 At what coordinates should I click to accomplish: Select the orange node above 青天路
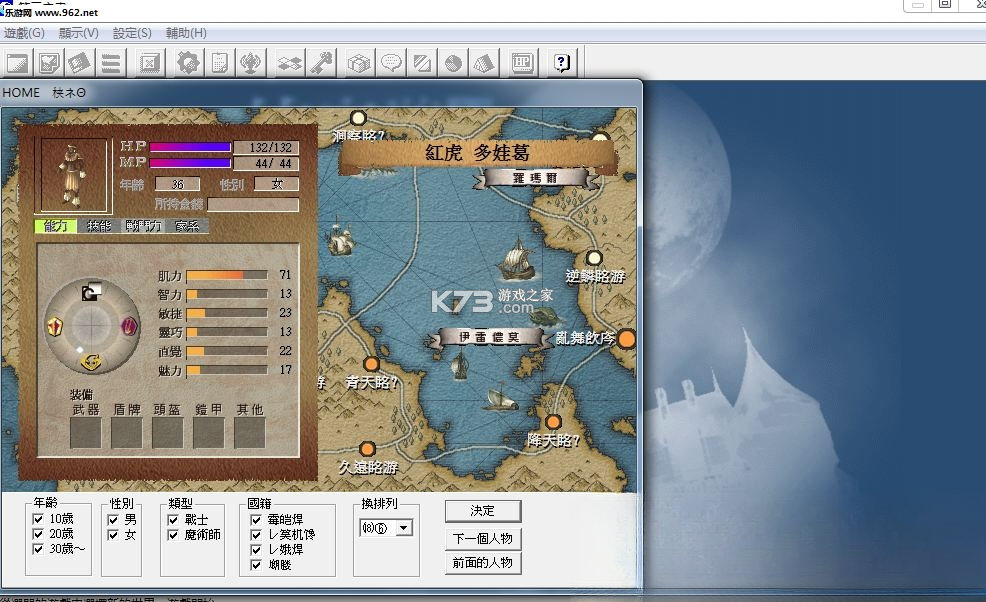click(x=372, y=364)
